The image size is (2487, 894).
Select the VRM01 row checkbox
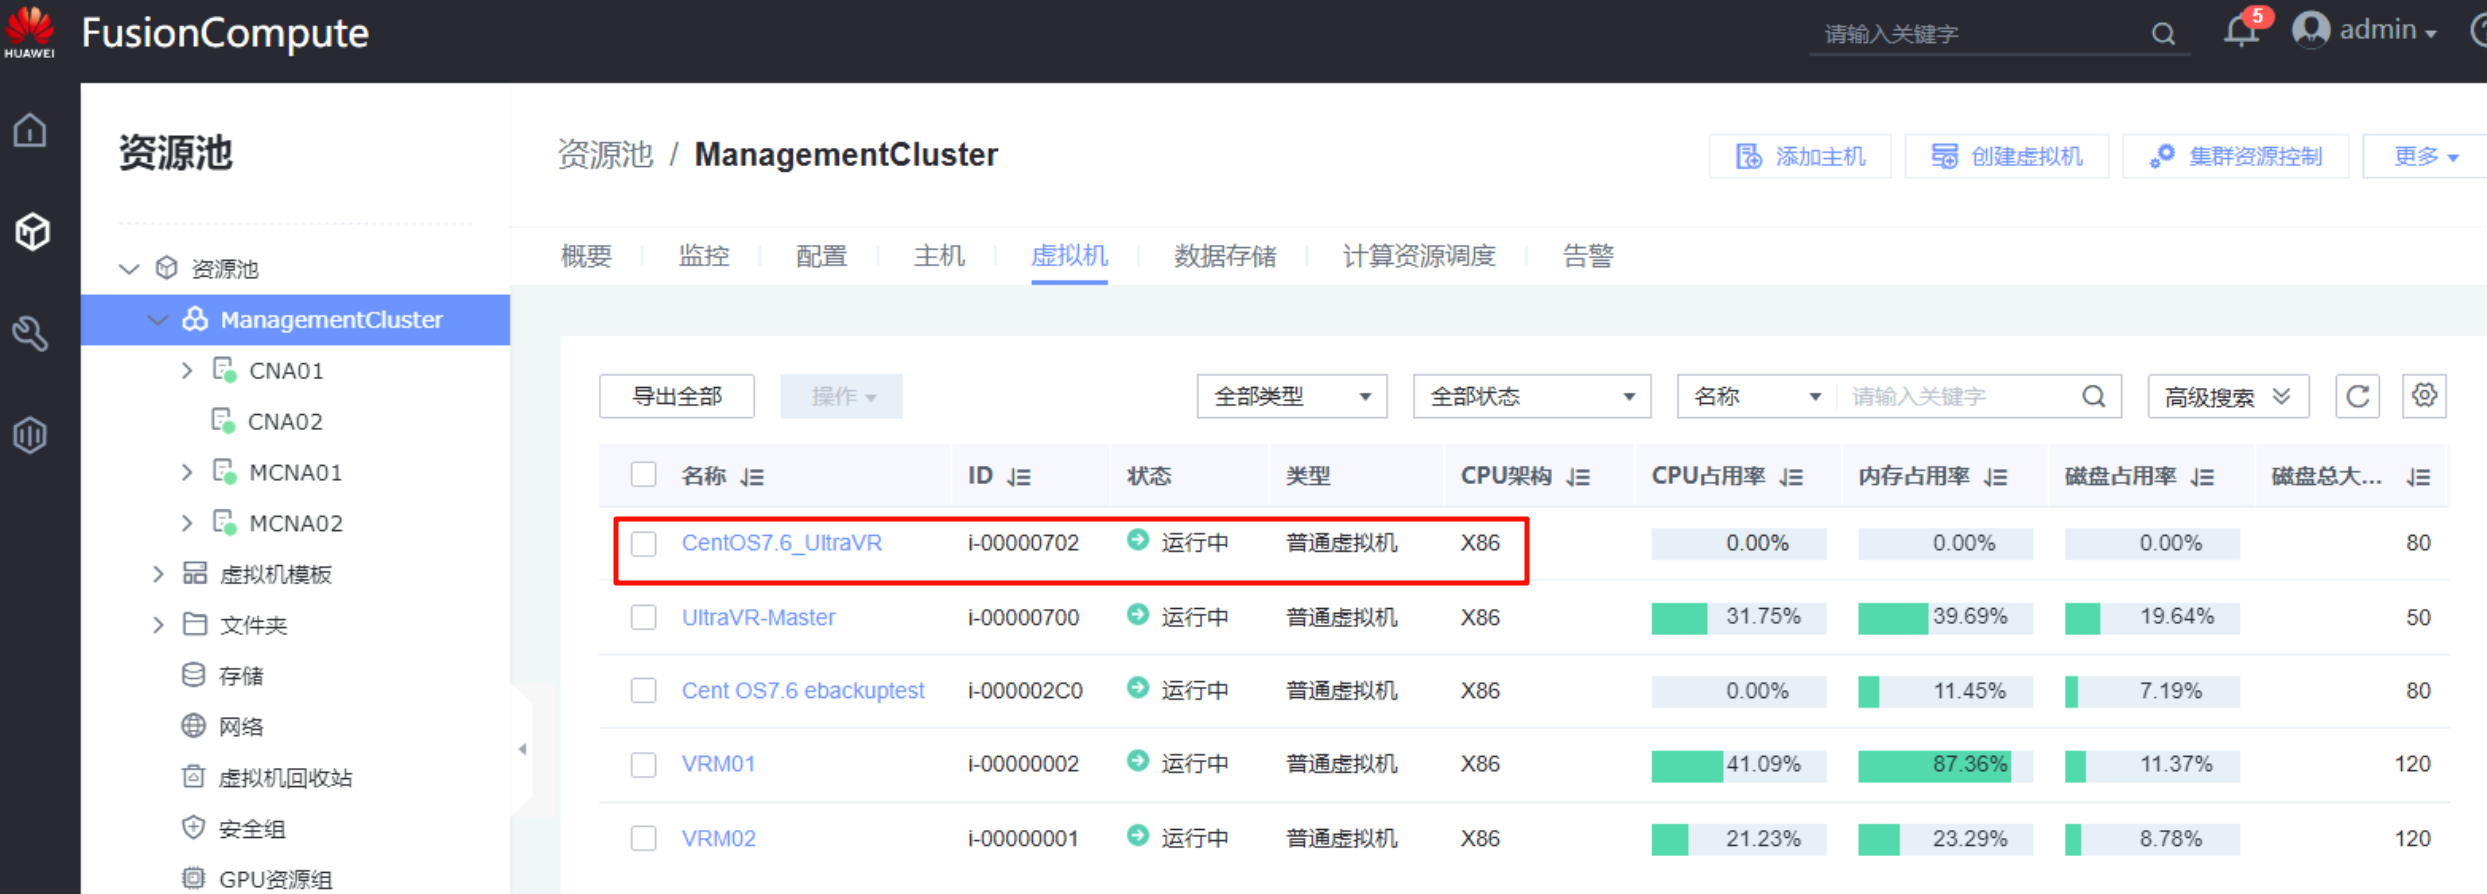click(x=643, y=765)
